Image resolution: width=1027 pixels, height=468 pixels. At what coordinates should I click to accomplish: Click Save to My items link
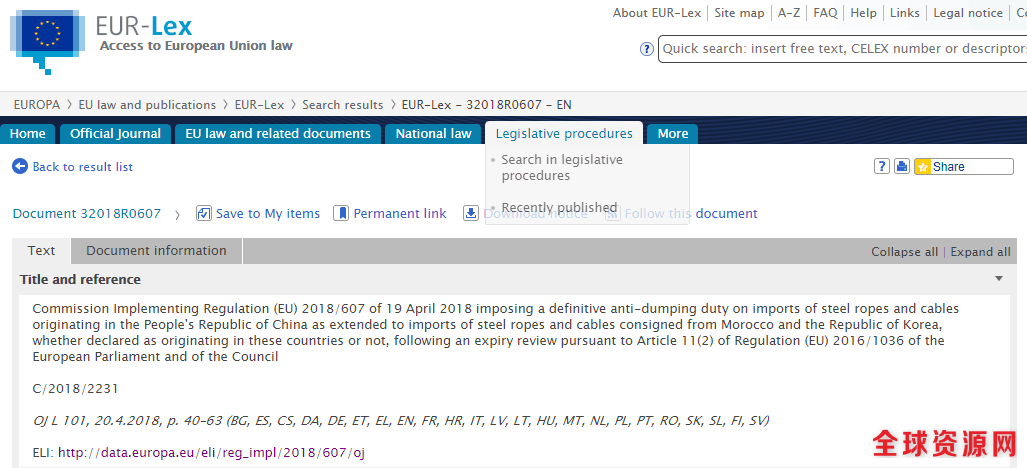268,213
